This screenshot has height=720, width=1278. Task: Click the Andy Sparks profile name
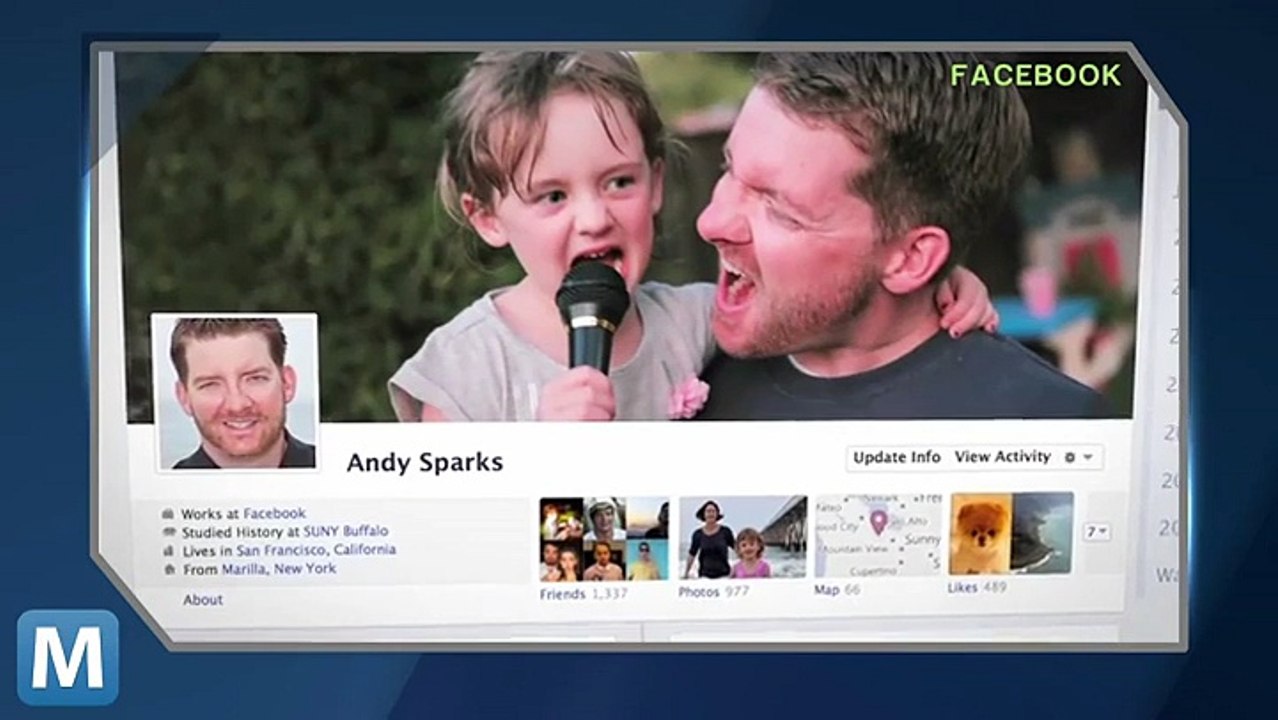(424, 462)
